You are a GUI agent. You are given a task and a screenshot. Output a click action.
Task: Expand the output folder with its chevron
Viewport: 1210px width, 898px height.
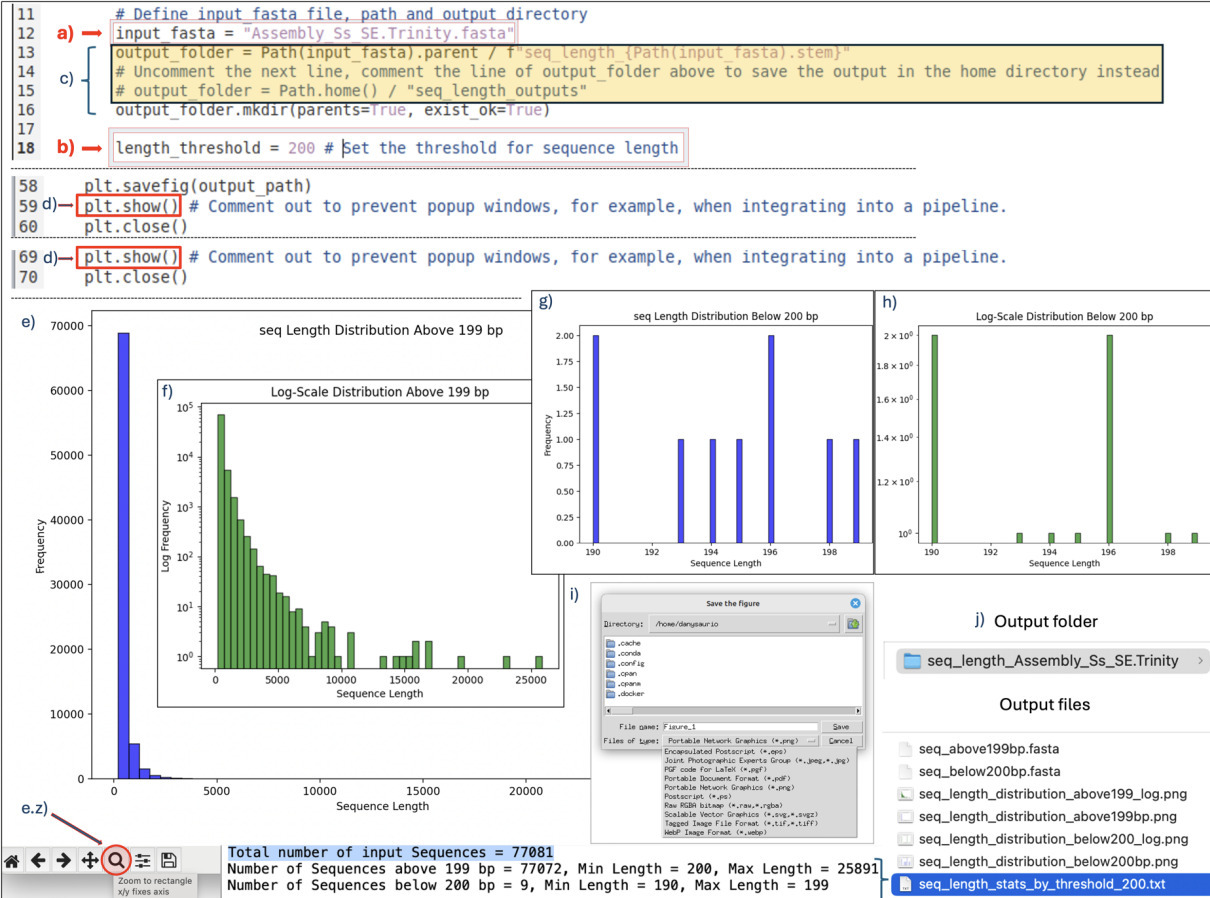pos(1200,659)
